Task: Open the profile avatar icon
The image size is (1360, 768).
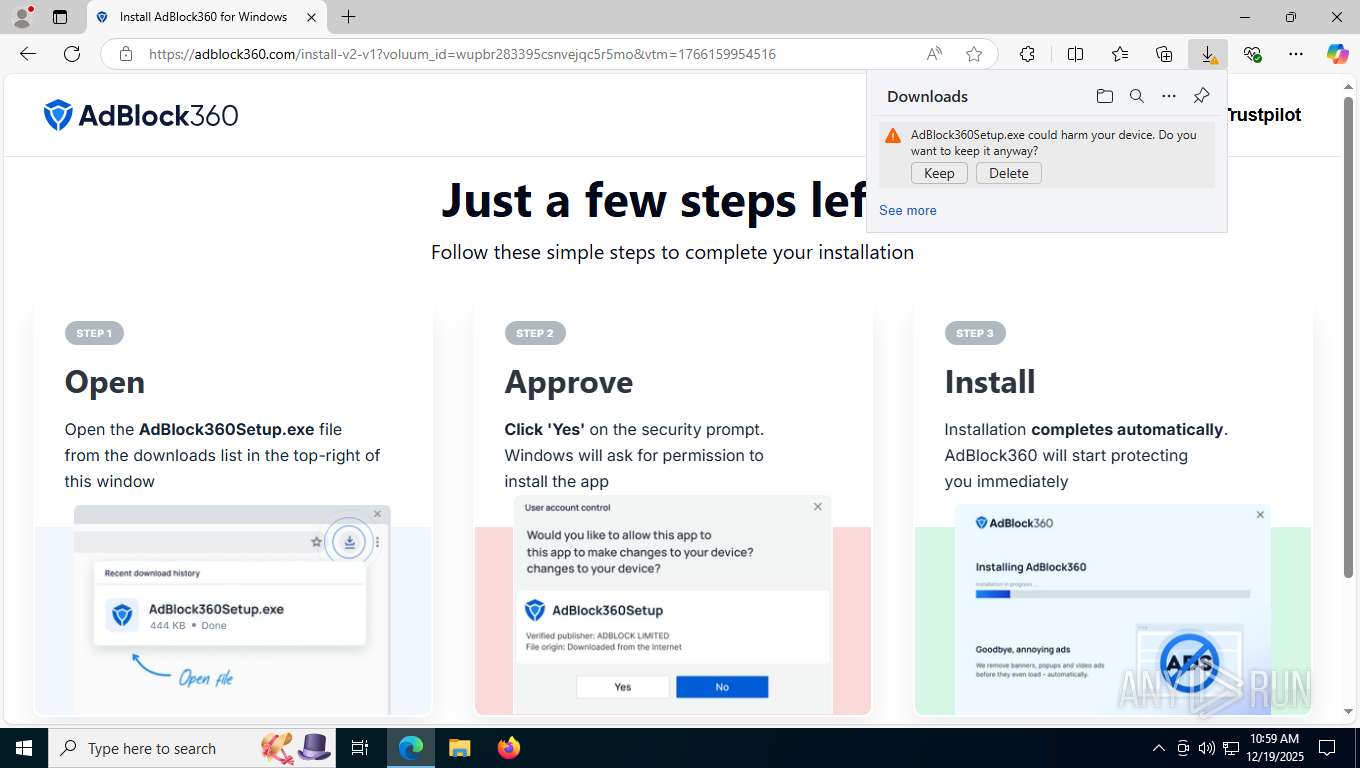Action: (22, 16)
